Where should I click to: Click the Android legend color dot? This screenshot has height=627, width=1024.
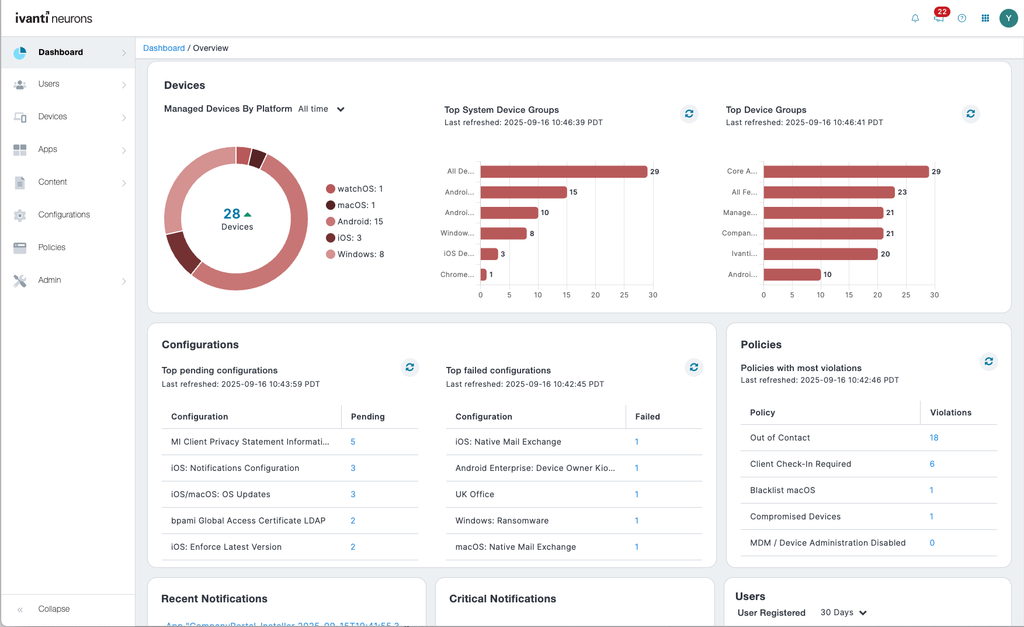point(330,221)
